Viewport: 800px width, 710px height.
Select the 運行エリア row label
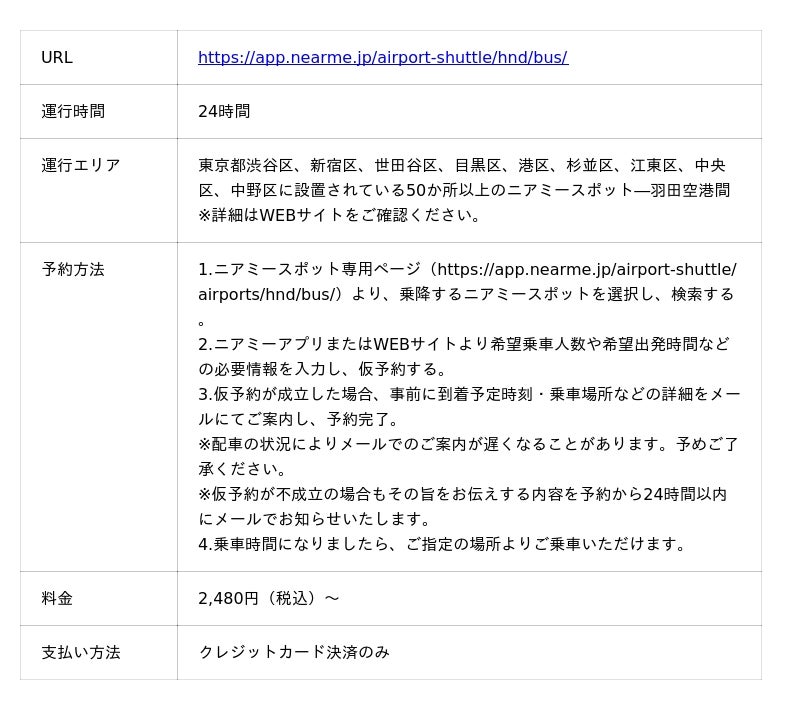click(x=81, y=166)
